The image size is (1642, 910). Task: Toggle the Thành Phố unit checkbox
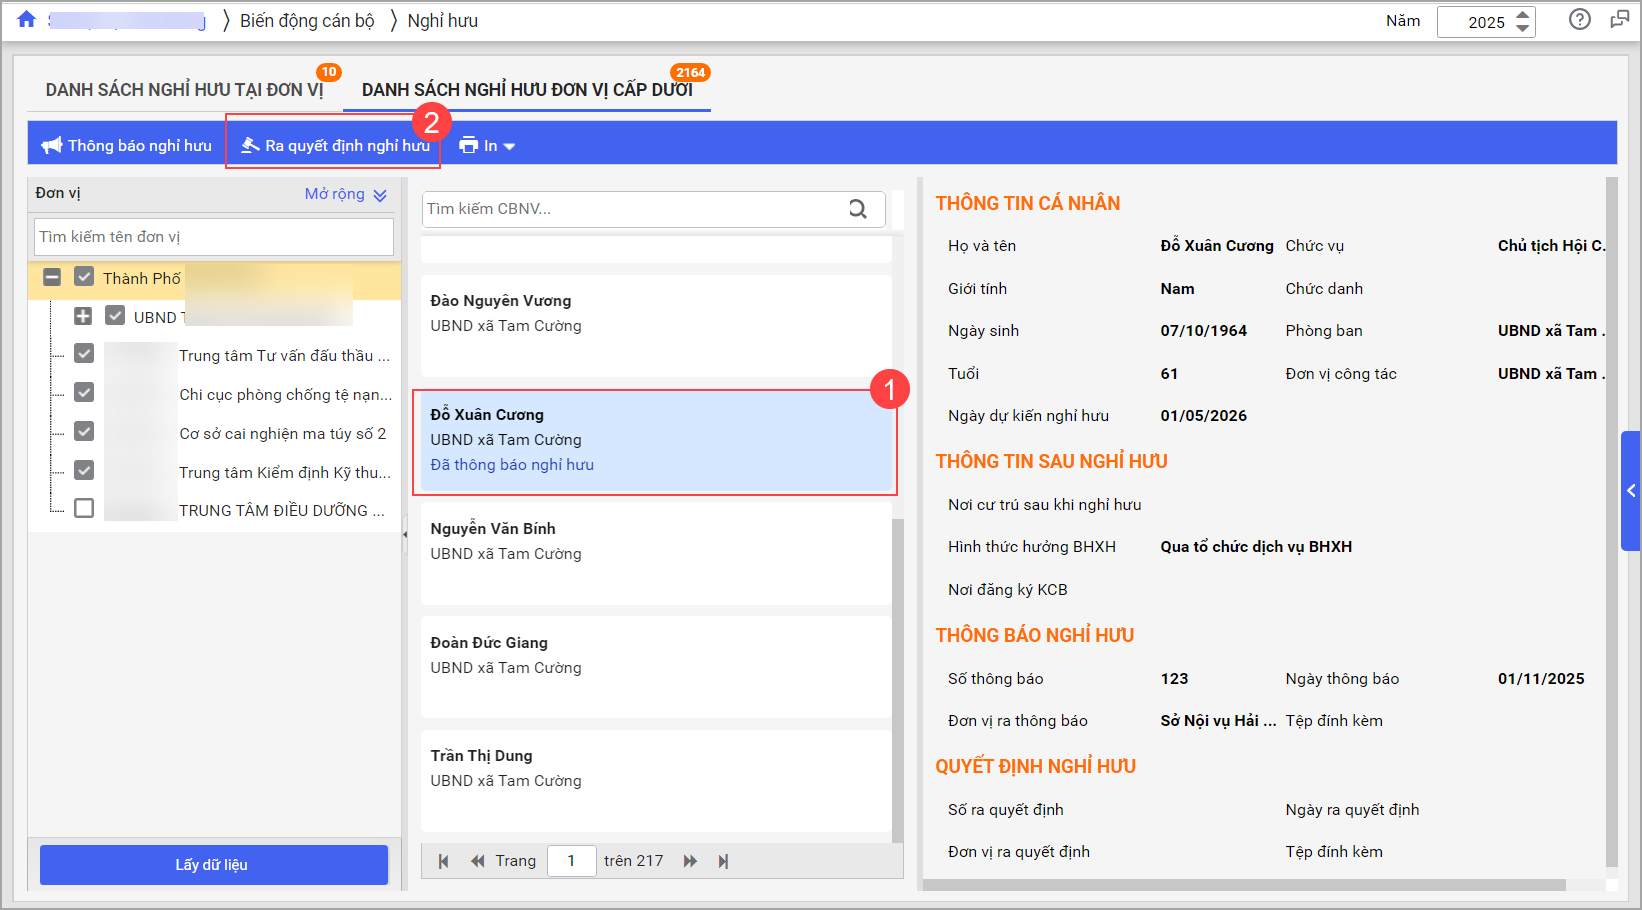pos(84,277)
